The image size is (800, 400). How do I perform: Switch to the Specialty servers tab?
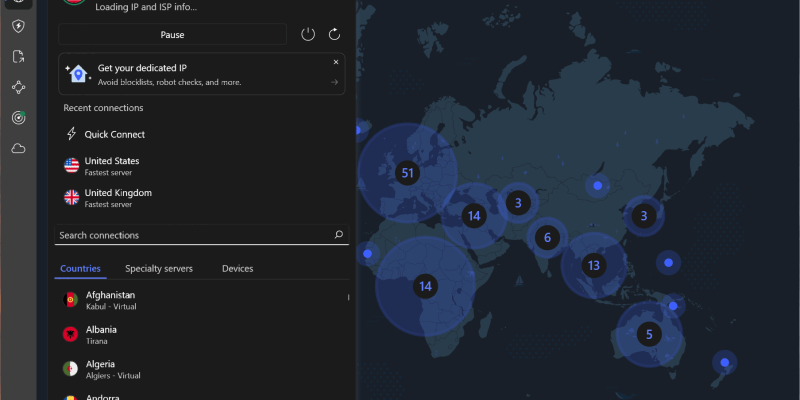[158, 268]
